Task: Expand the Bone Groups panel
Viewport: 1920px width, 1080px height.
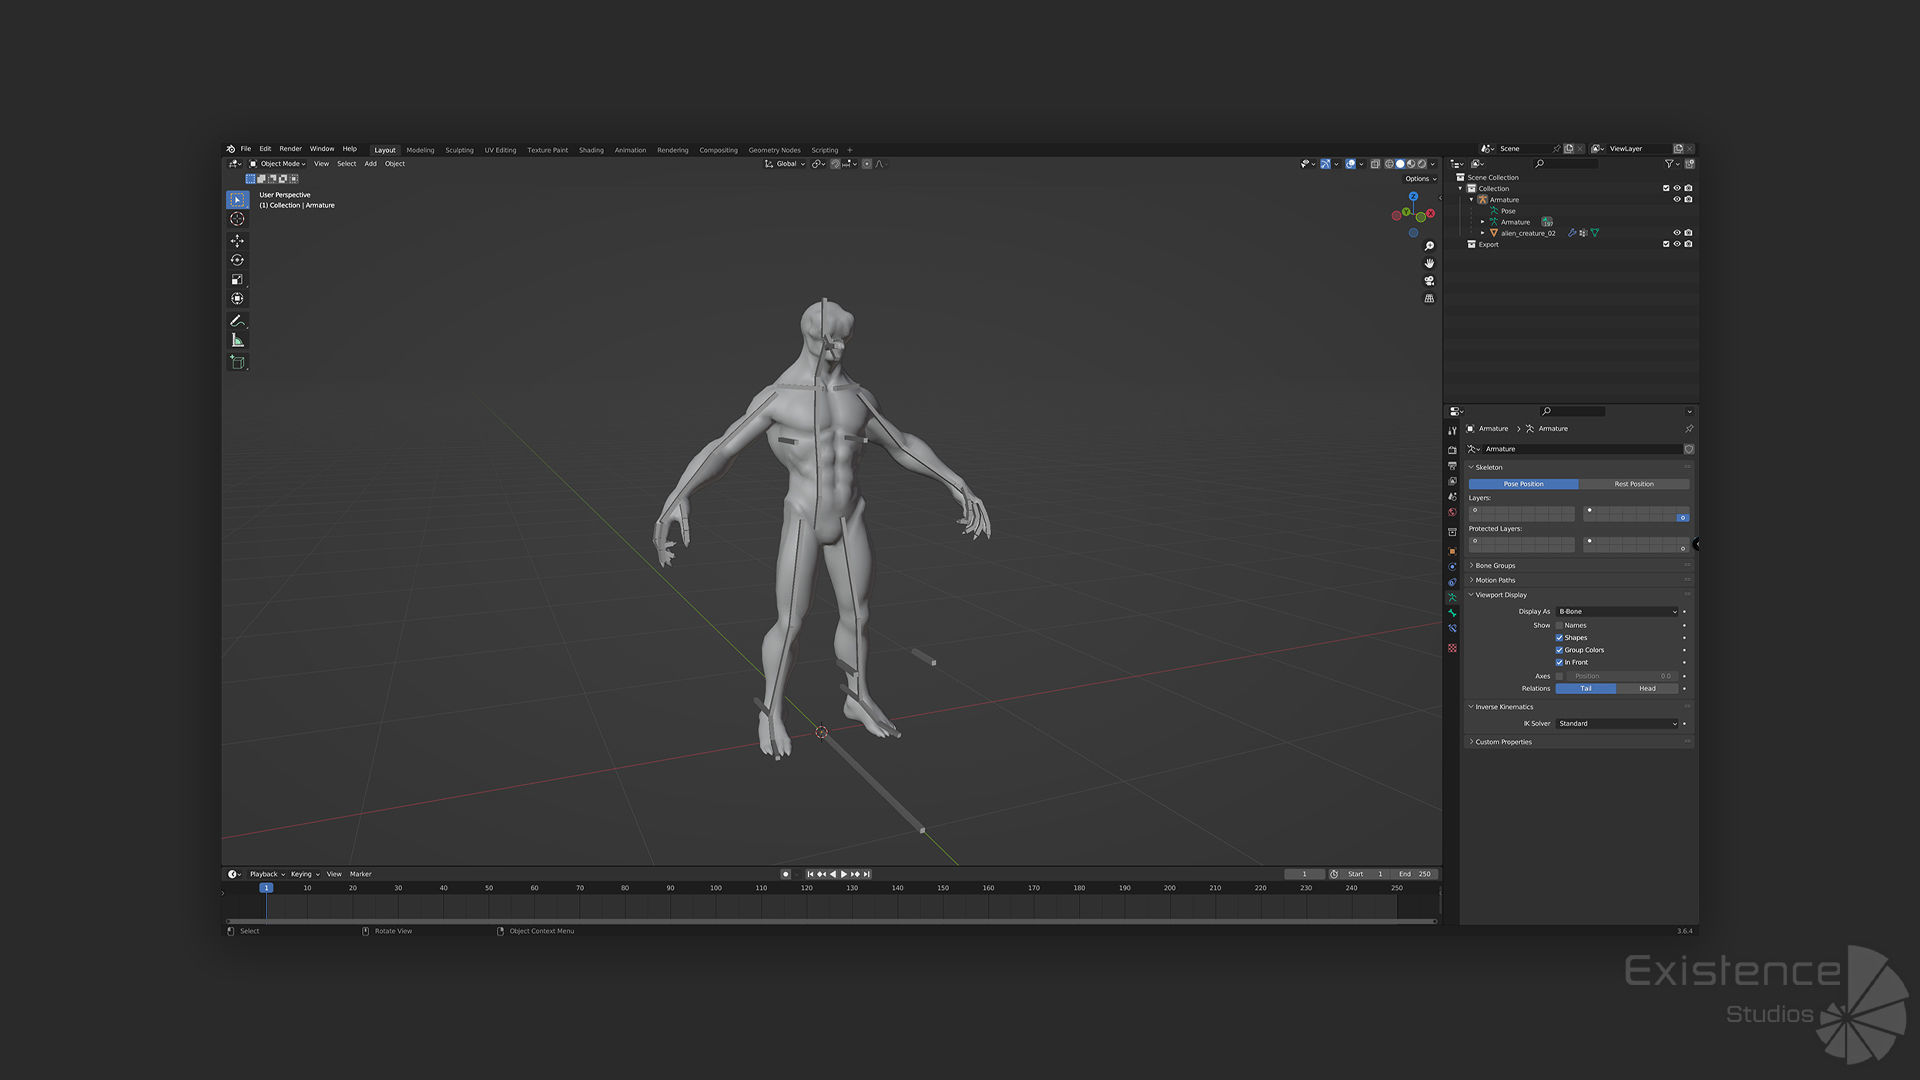Action: pyautogui.click(x=1493, y=565)
